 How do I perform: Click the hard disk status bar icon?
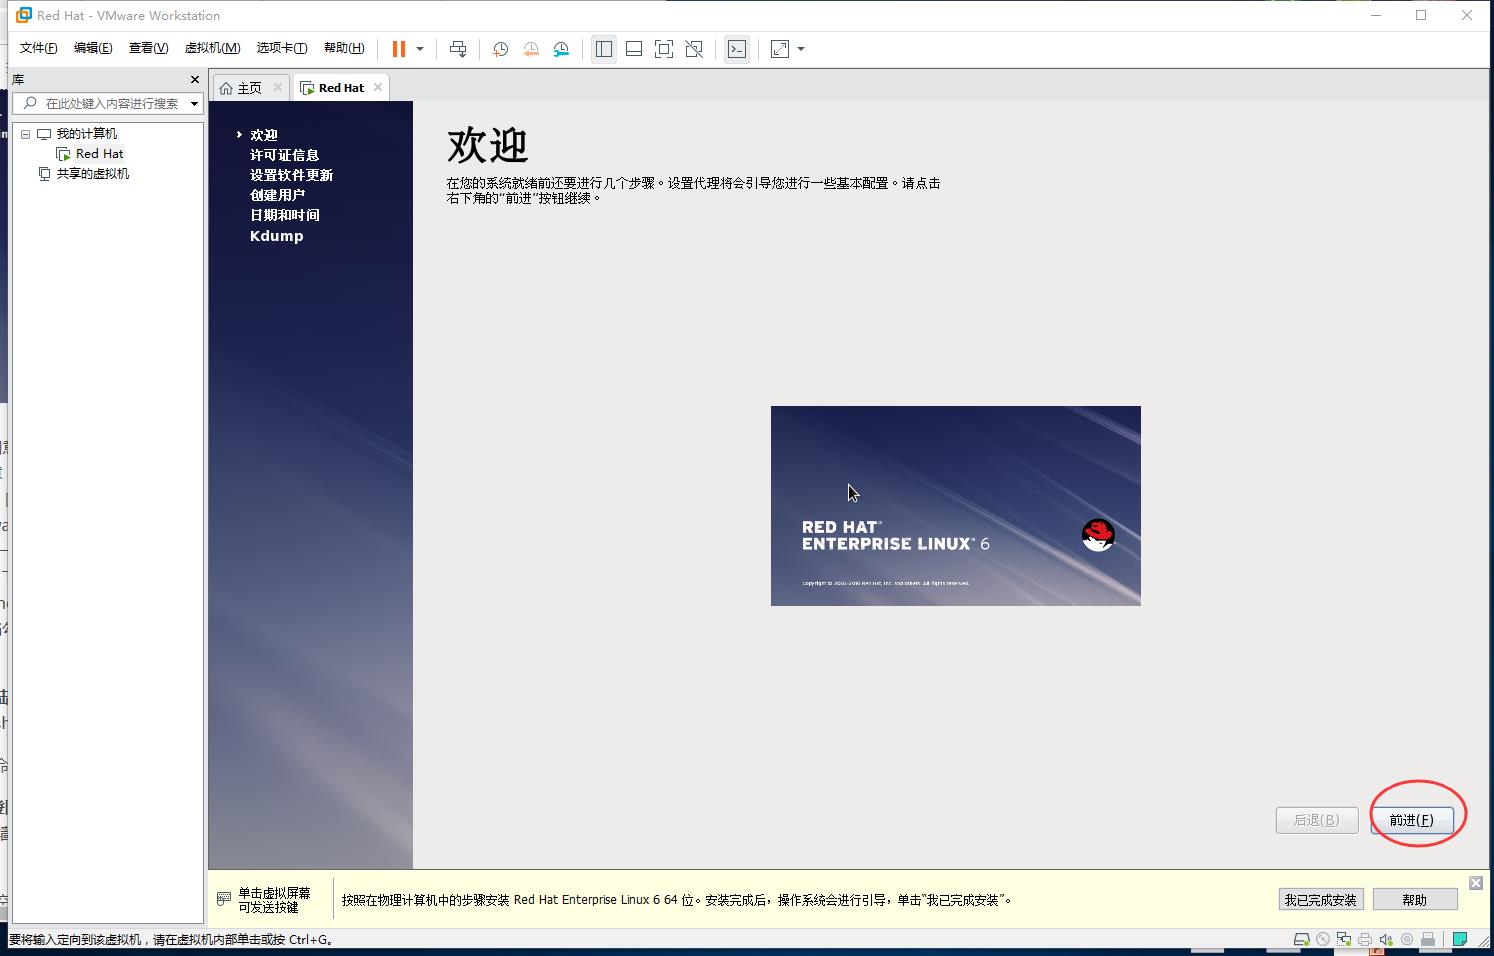(1301, 940)
